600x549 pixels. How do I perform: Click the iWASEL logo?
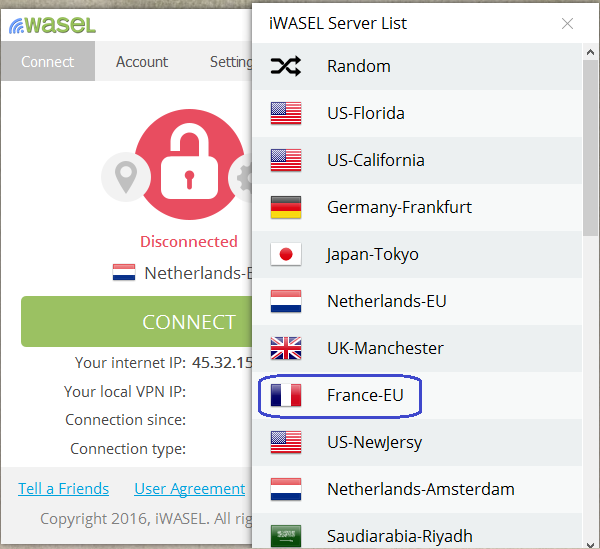[52, 25]
